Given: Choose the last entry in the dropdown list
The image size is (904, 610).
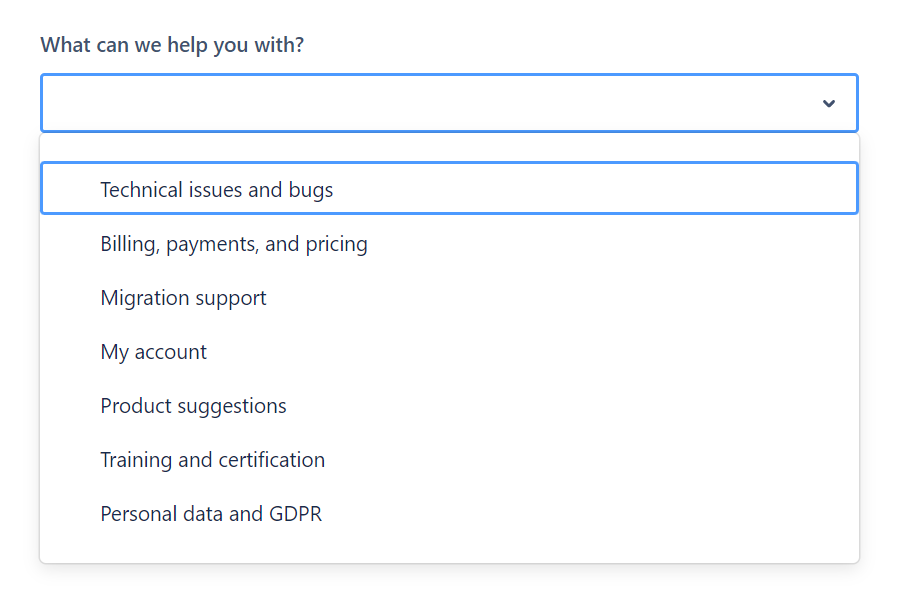Looking at the screenshot, I should click(211, 514).
